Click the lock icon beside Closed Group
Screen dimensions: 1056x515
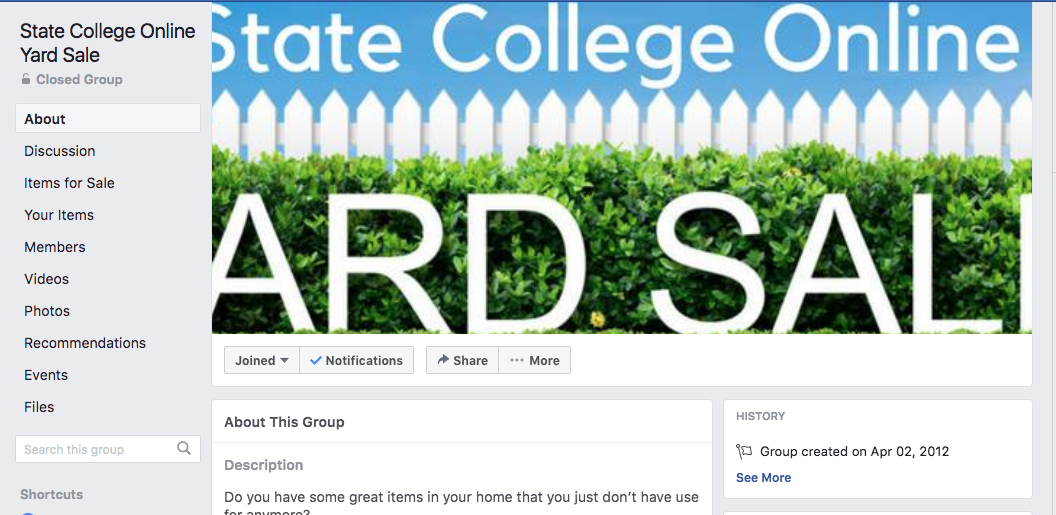[26, 79]
